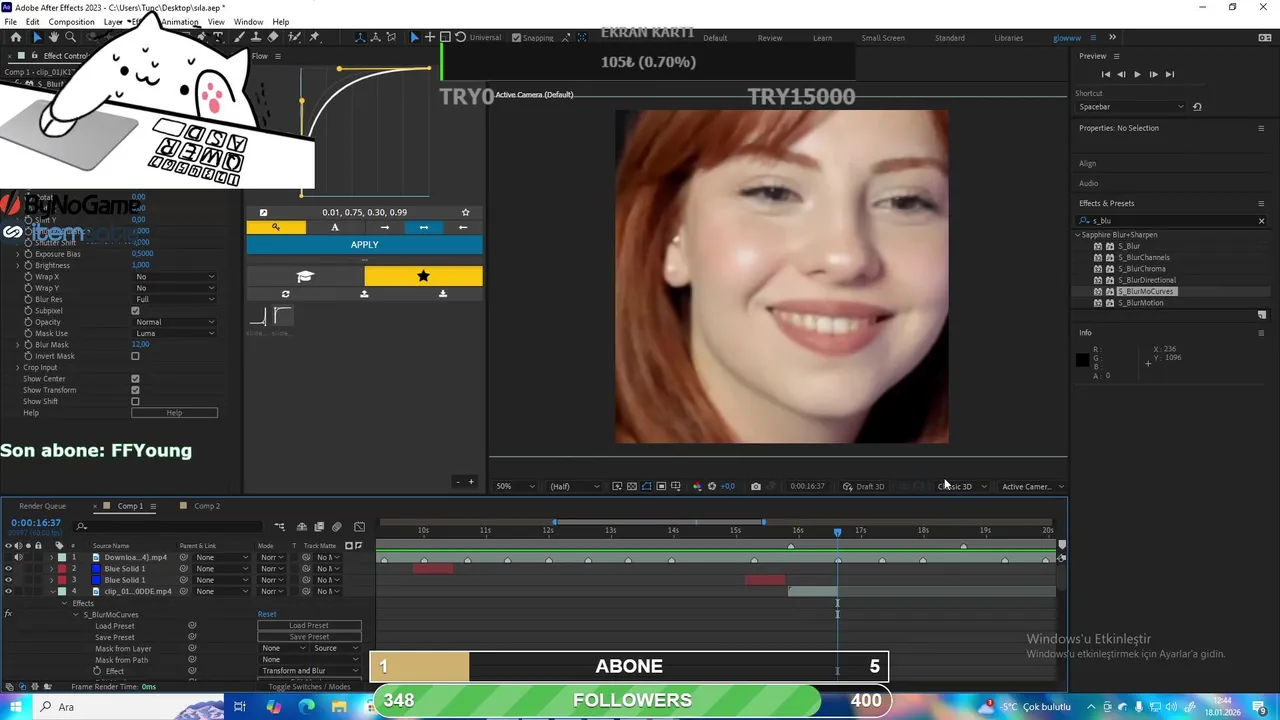Open the Wrap X dropdown

tap(175, 277)
